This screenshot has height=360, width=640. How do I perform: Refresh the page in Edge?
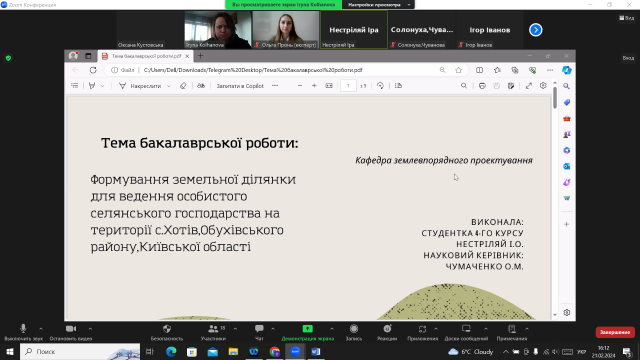[93, 70]
